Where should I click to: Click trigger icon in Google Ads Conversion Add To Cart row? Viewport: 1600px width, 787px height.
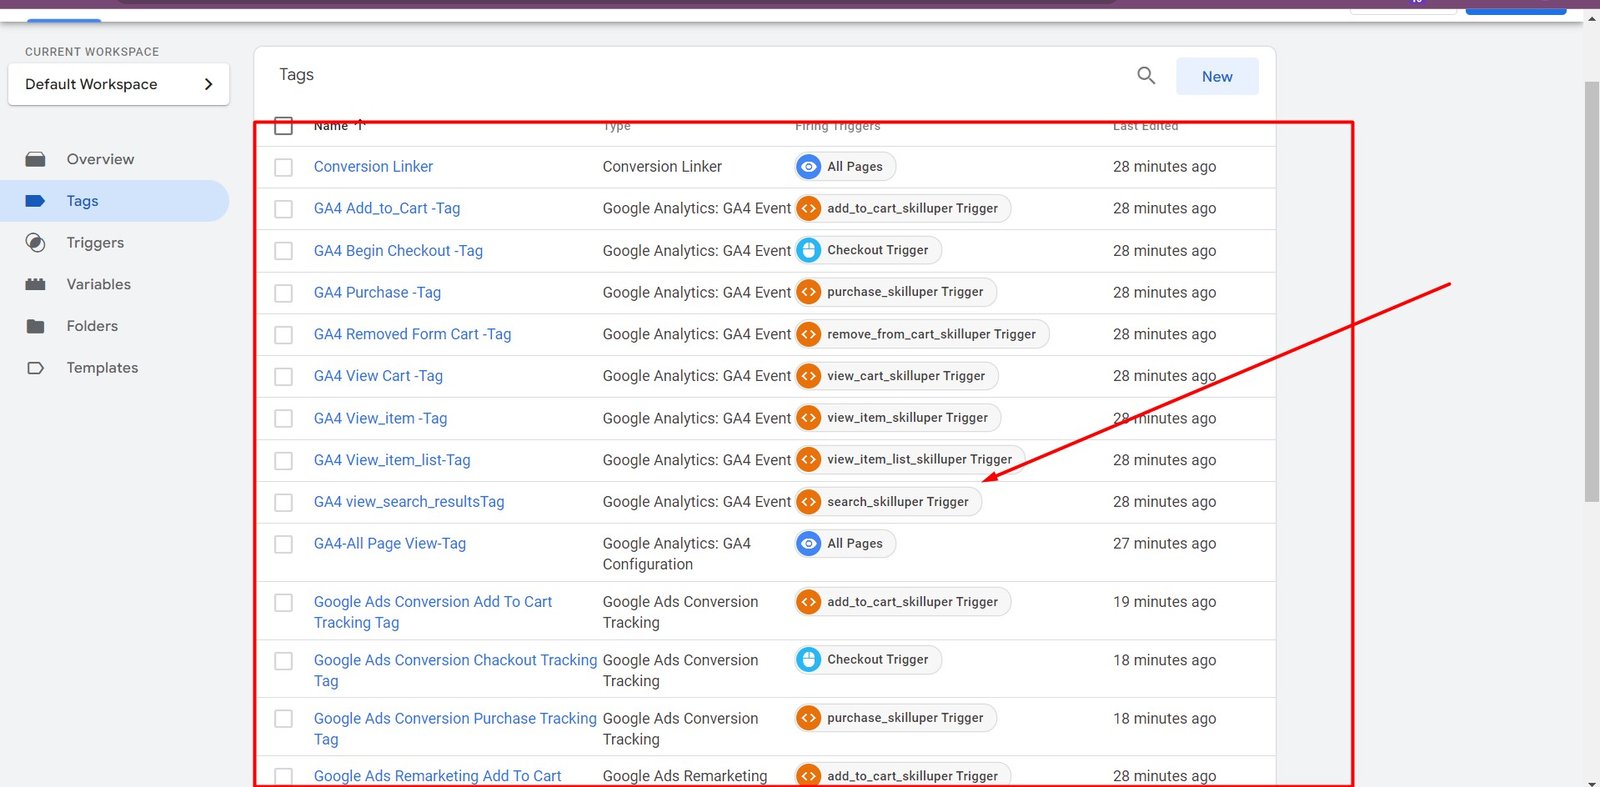809,602
